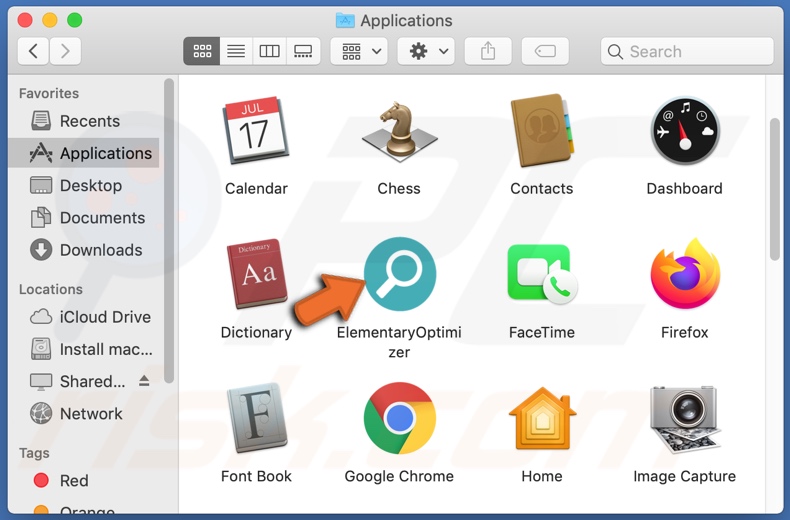This screenshot has width=790, height=520.
Task: Click the Firefox name label
Action: pos(685,332)
